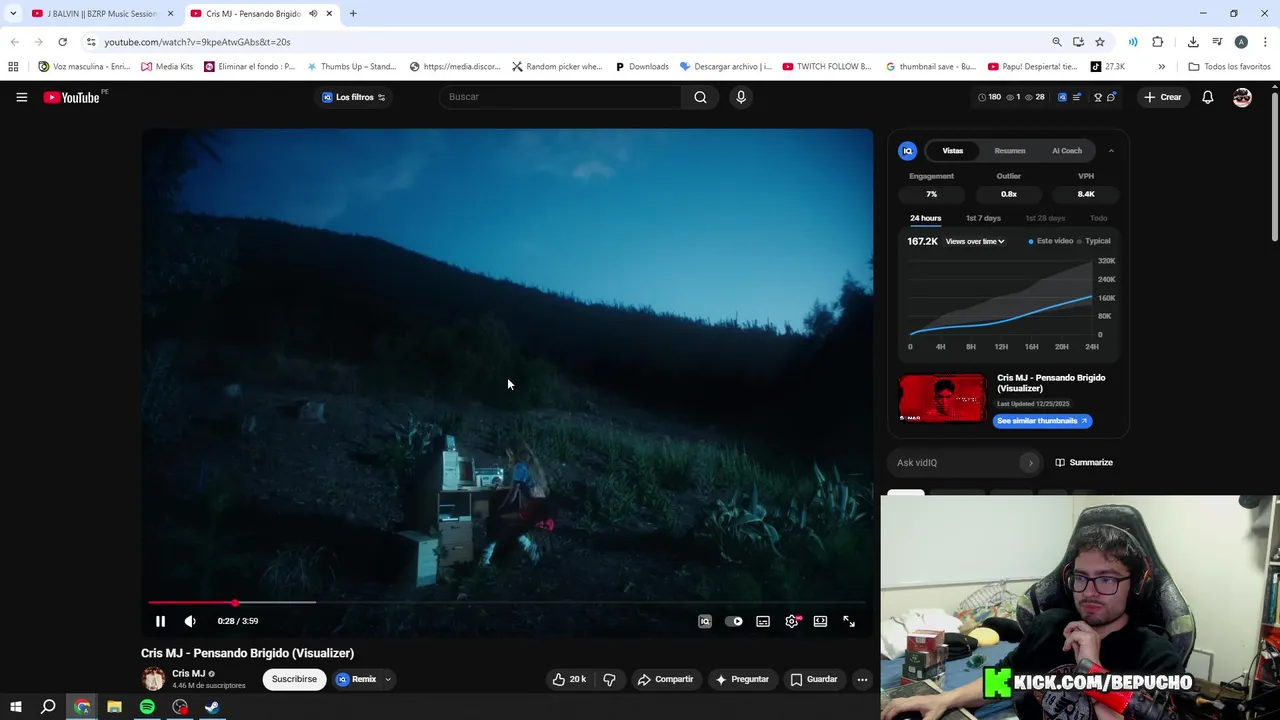Like the video with thumbs up
The width and height of the screenshot is (1280, 720).
point(568,679)
